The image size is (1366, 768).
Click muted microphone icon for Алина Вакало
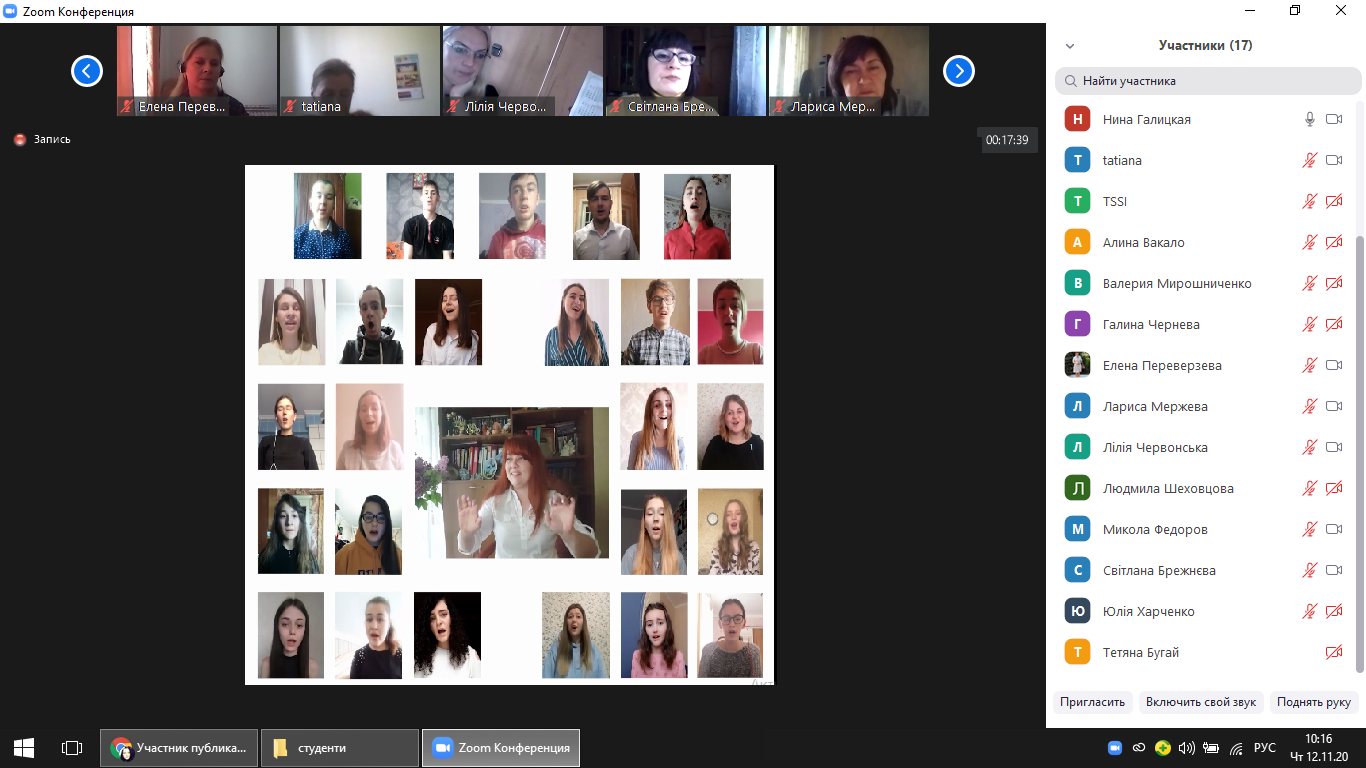1309,243
